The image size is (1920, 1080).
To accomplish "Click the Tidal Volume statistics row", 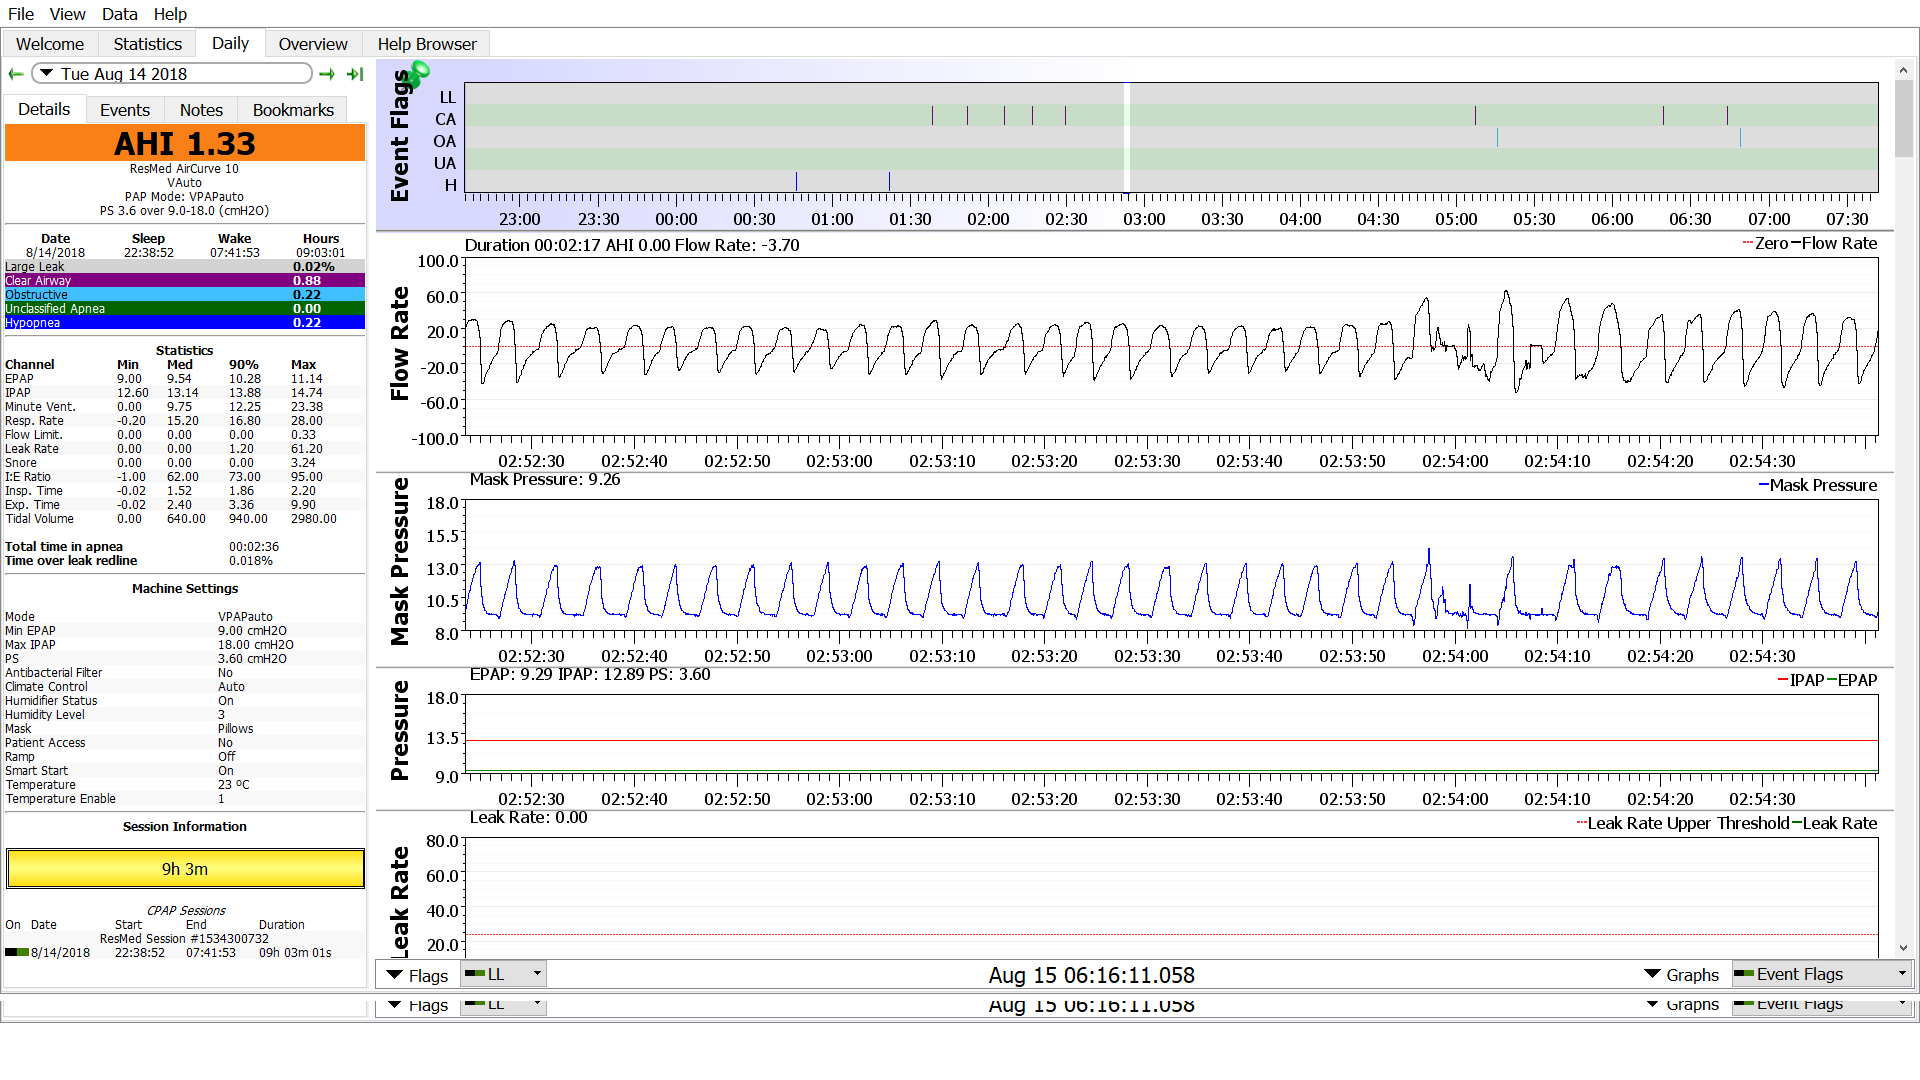I will [185, 519].
